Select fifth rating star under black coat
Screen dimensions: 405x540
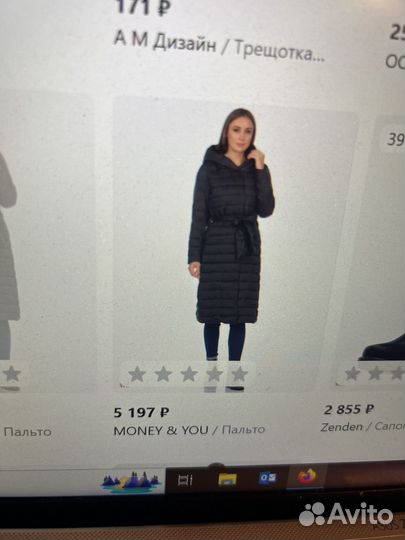[x=239, y=374]
